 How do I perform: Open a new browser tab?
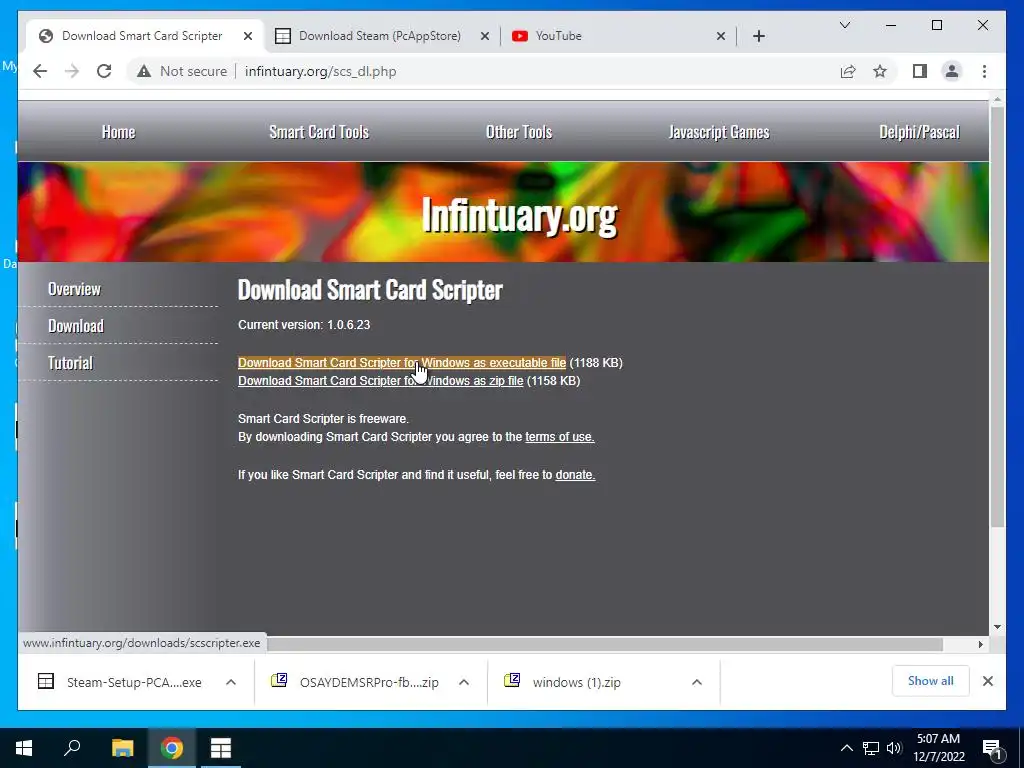click(x=759, y=36)
